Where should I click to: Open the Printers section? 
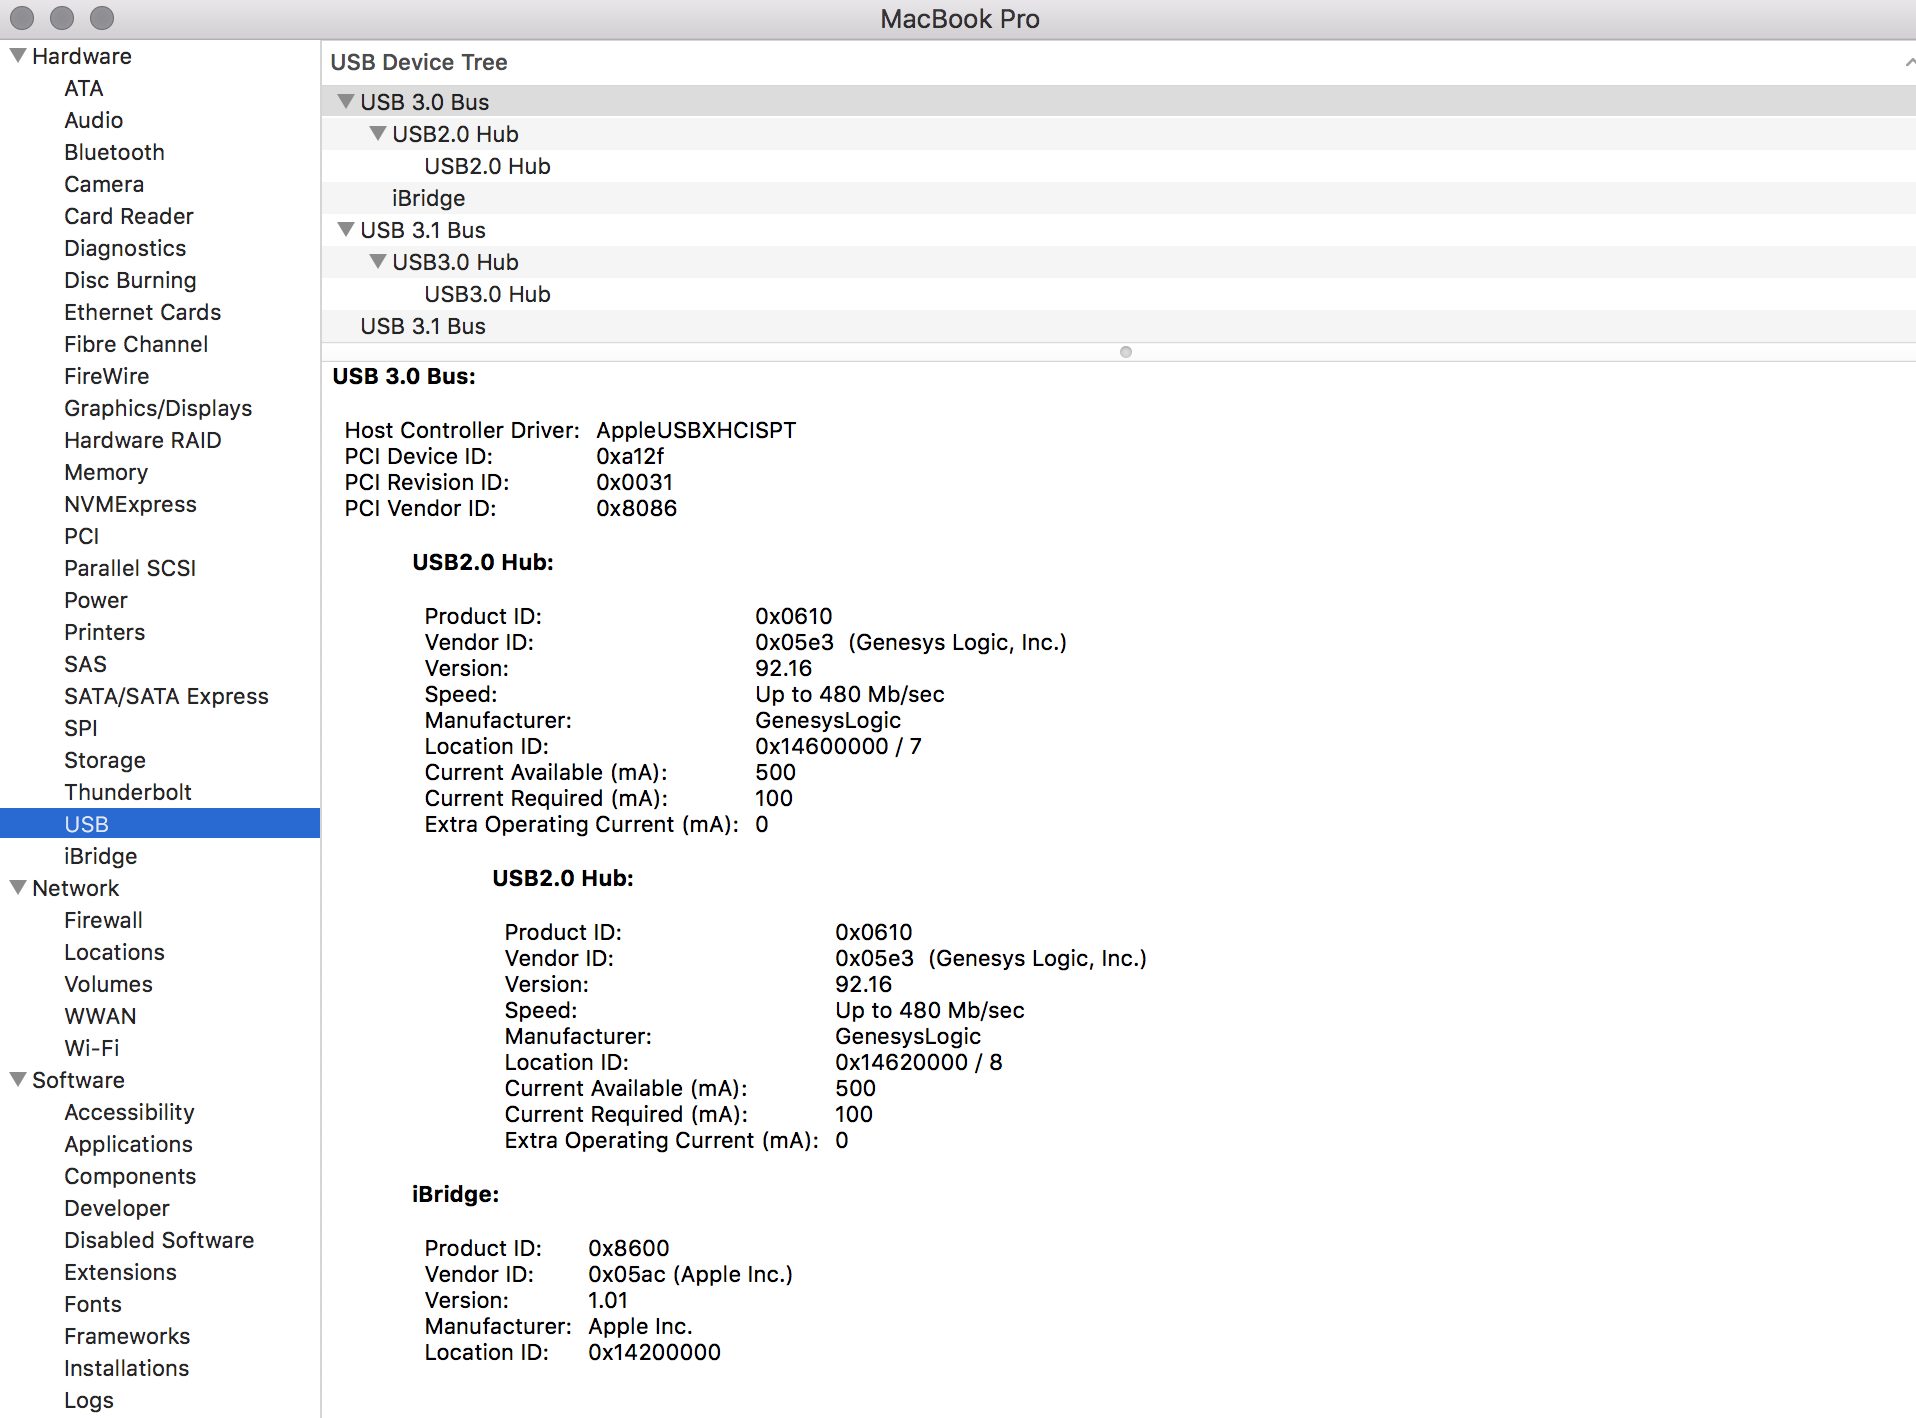pyautogui.click(x=105, y=632)
